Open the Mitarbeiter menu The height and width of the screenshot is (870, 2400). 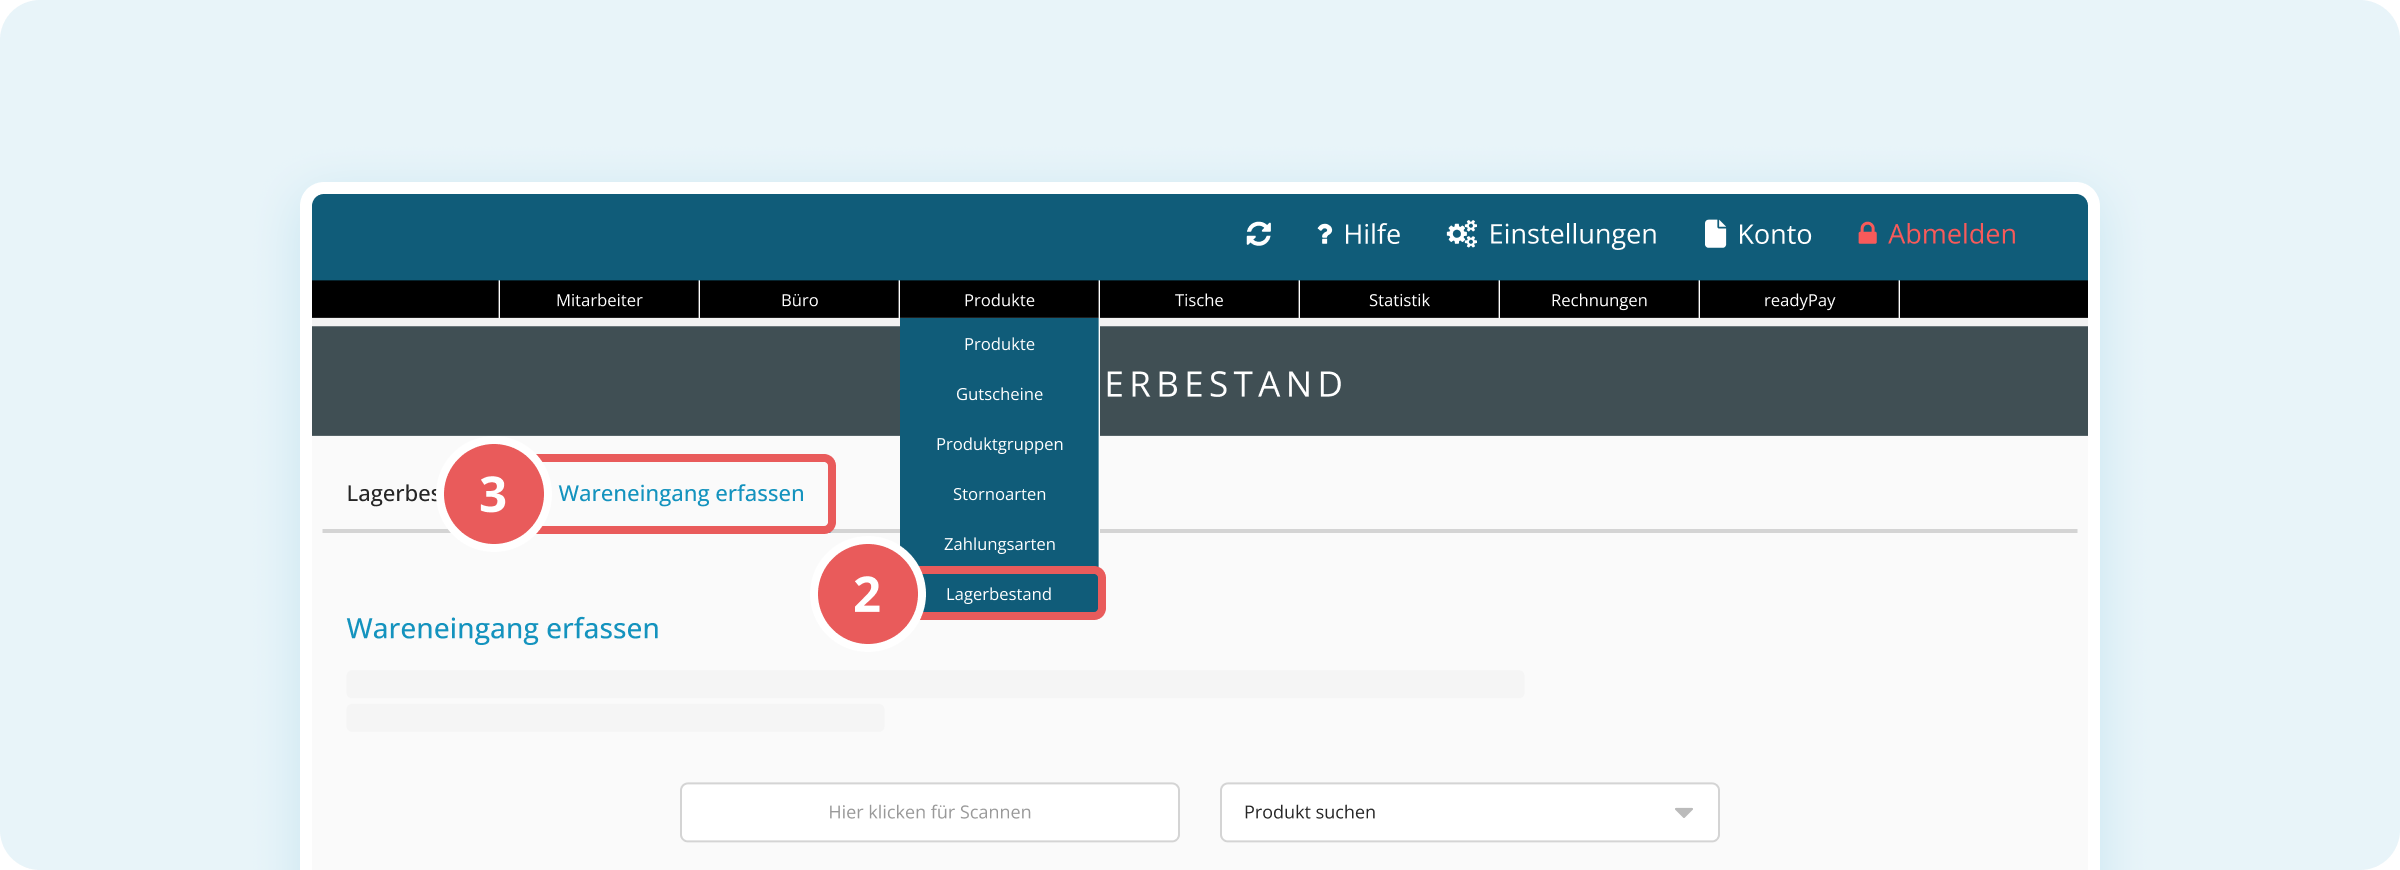(x=599, y=300)
